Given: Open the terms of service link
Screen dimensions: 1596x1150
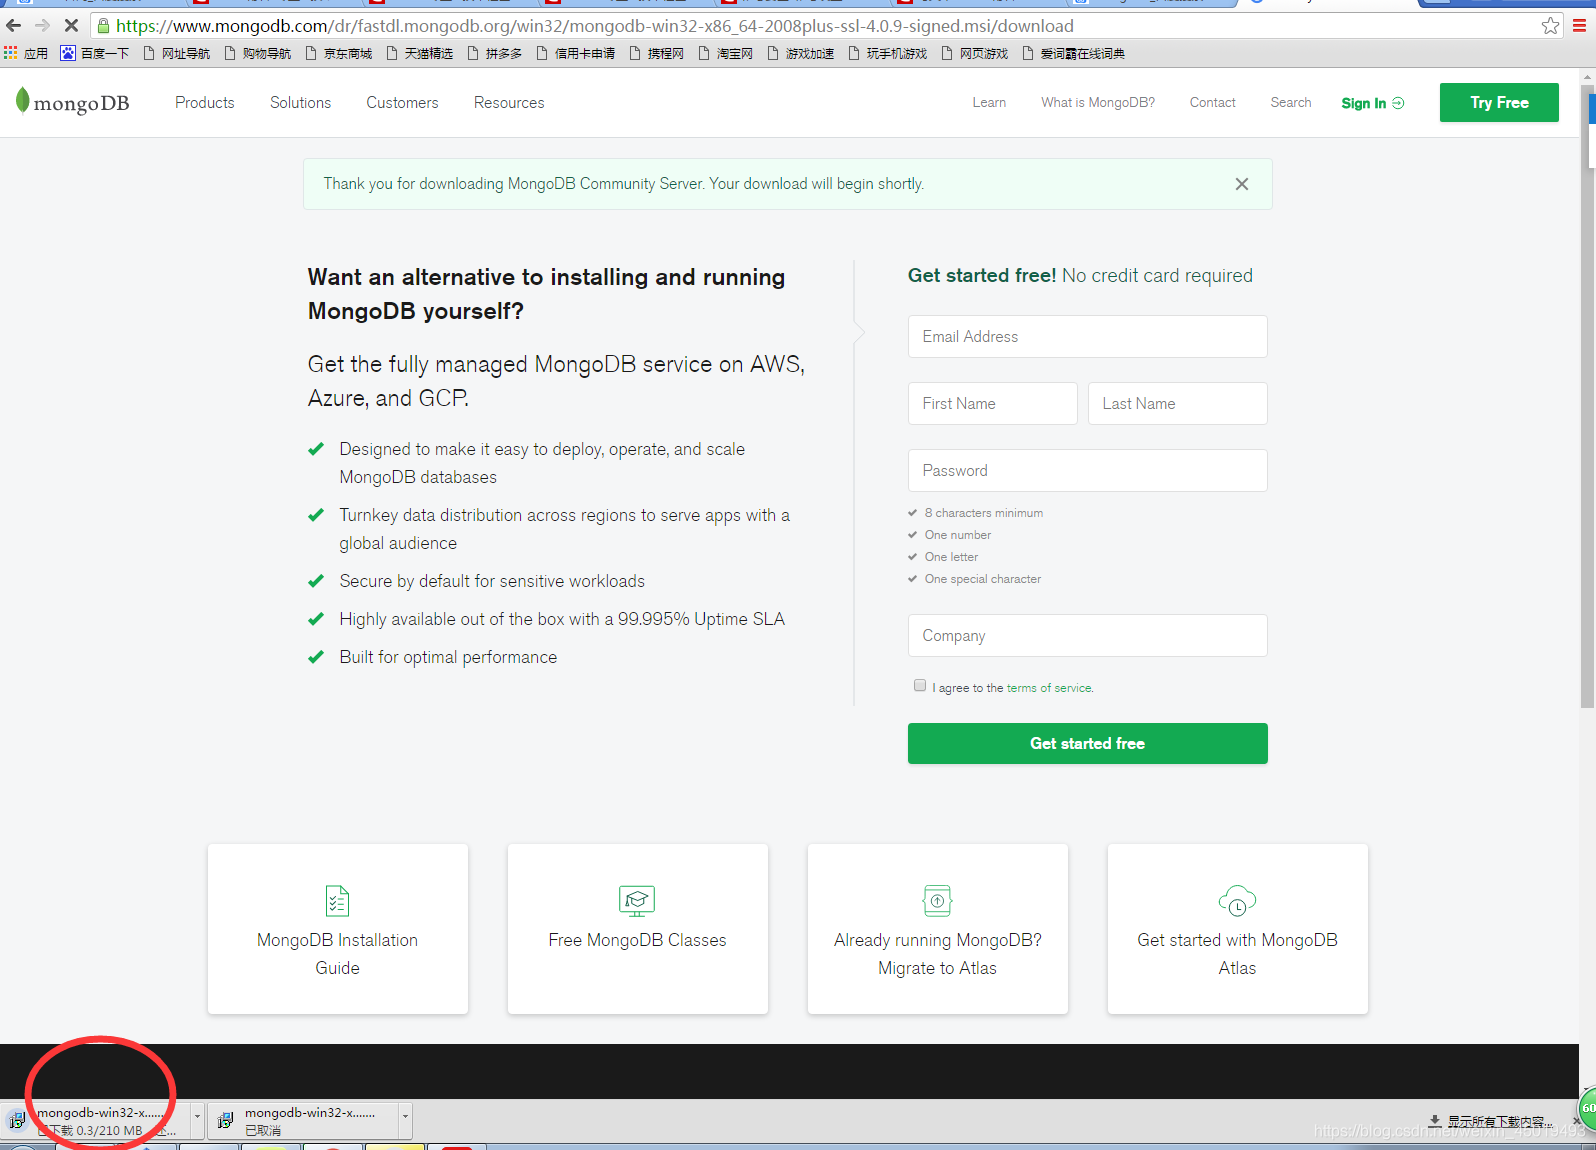Looking at the screenshot, I should 1049,688.
